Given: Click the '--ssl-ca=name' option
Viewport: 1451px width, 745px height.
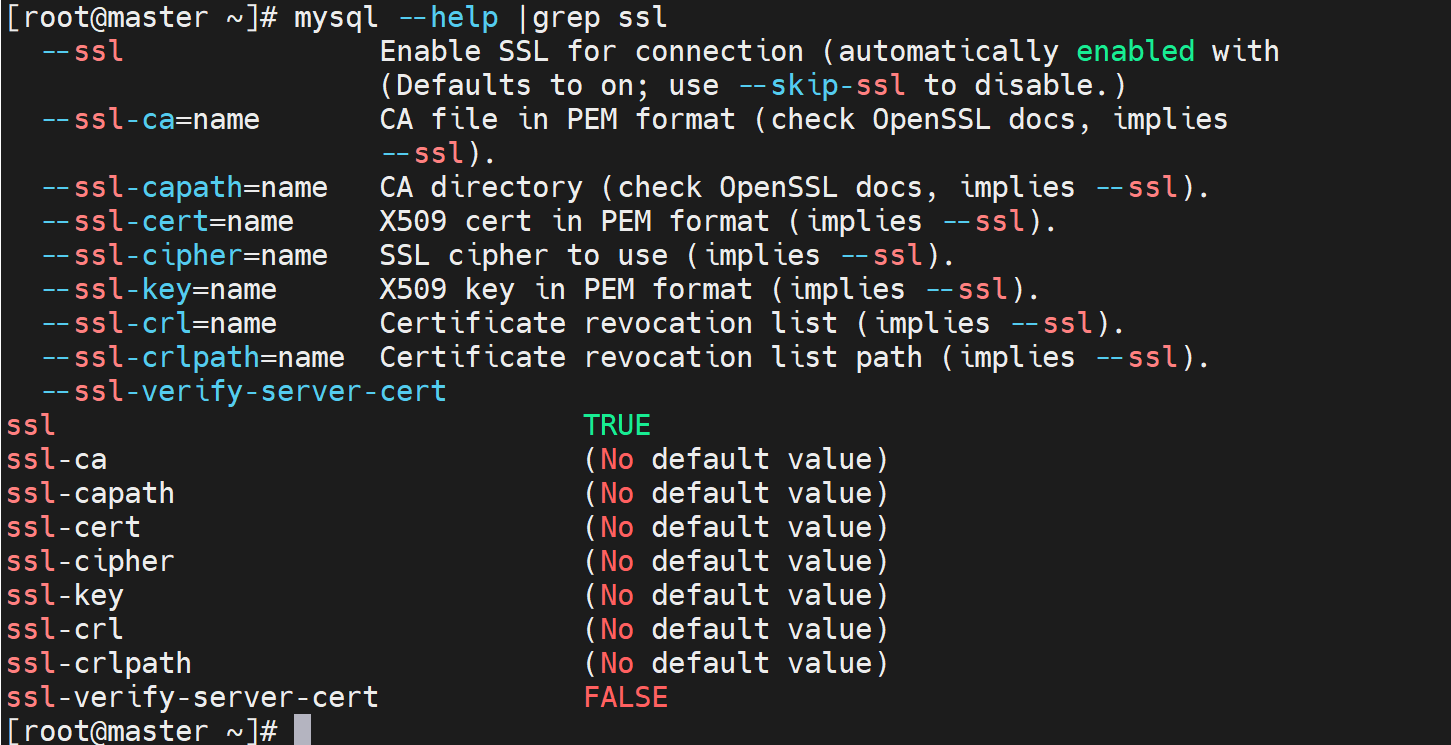Looking at the screenshot, I should pyautogui.click(x=151, y=120).
